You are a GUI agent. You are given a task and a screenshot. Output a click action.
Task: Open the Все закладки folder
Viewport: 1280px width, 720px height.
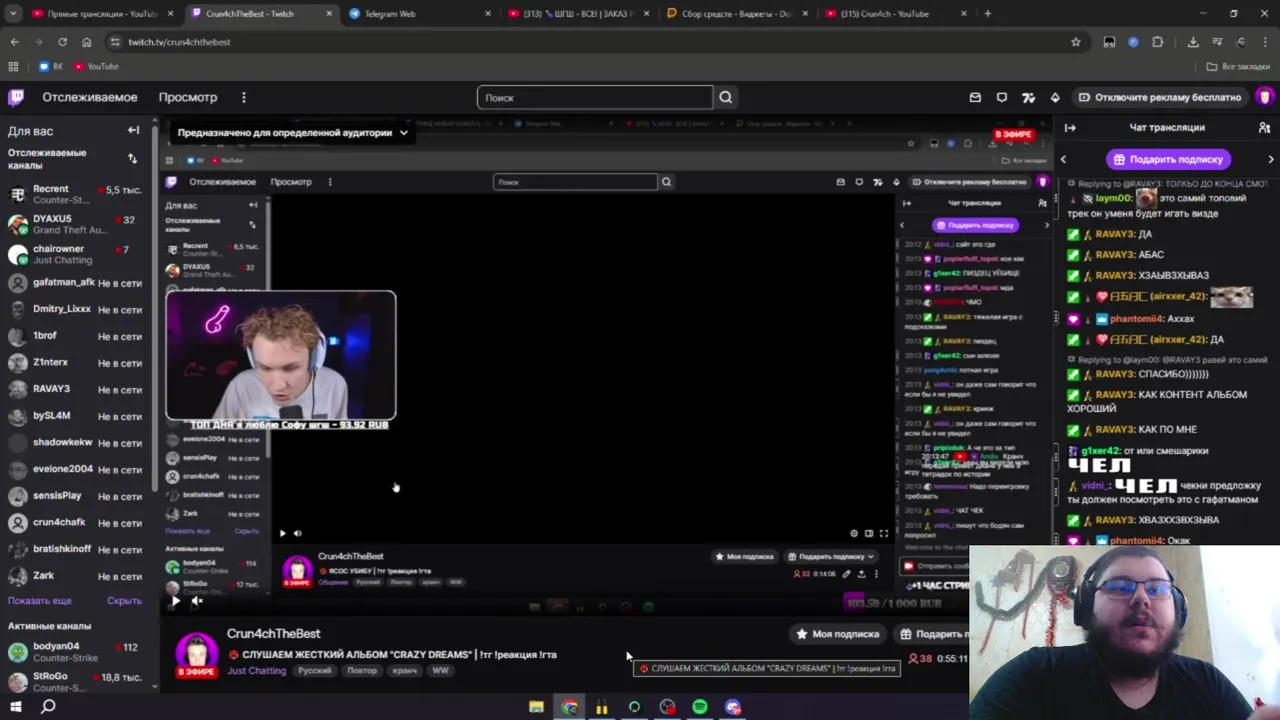[1238, 66]
